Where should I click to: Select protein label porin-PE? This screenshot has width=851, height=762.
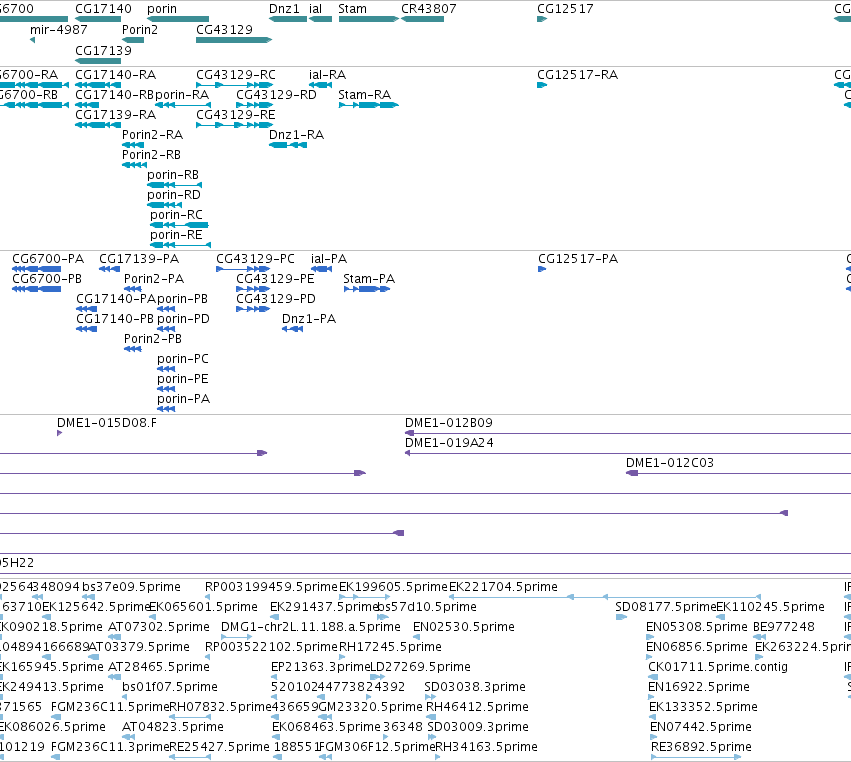[183, 379]
